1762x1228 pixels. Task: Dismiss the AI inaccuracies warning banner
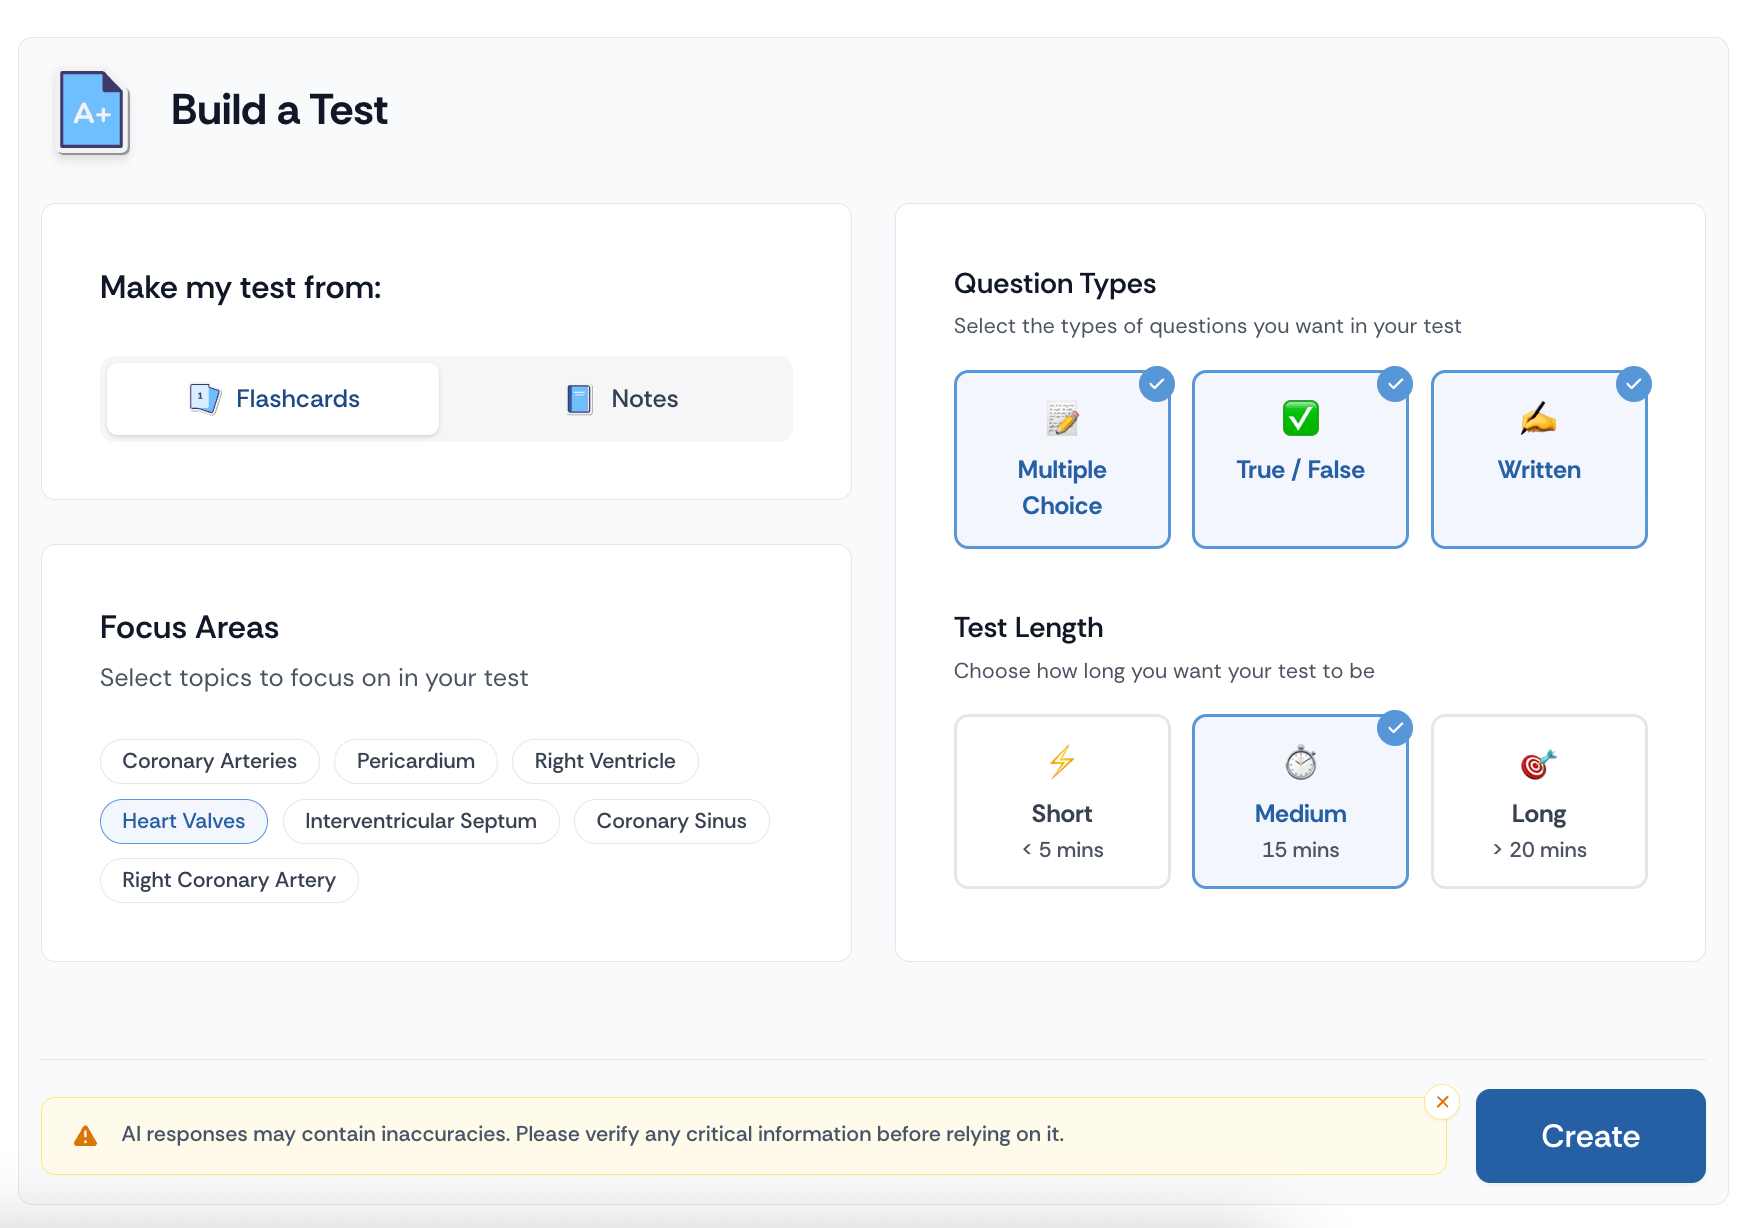pyautogui.click(x=1442, y=1102)
